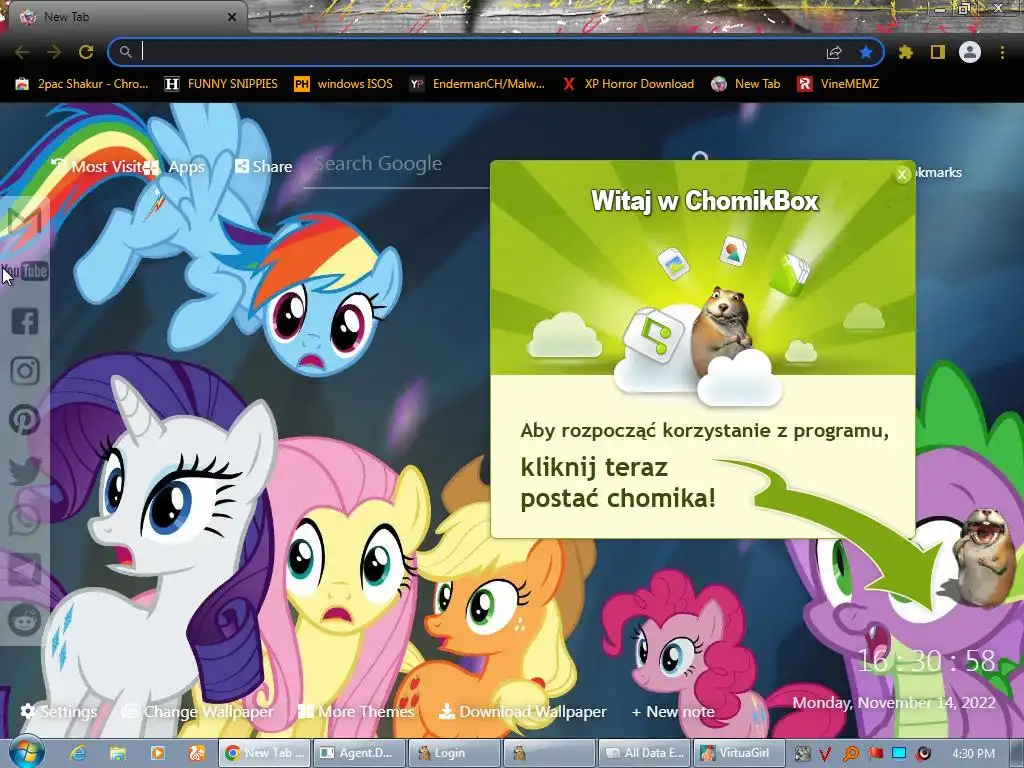Click the 16:30:58 clock widget
Viewport: 1024px width, 768px height.
pyautogui.click(x=926, y=661)
